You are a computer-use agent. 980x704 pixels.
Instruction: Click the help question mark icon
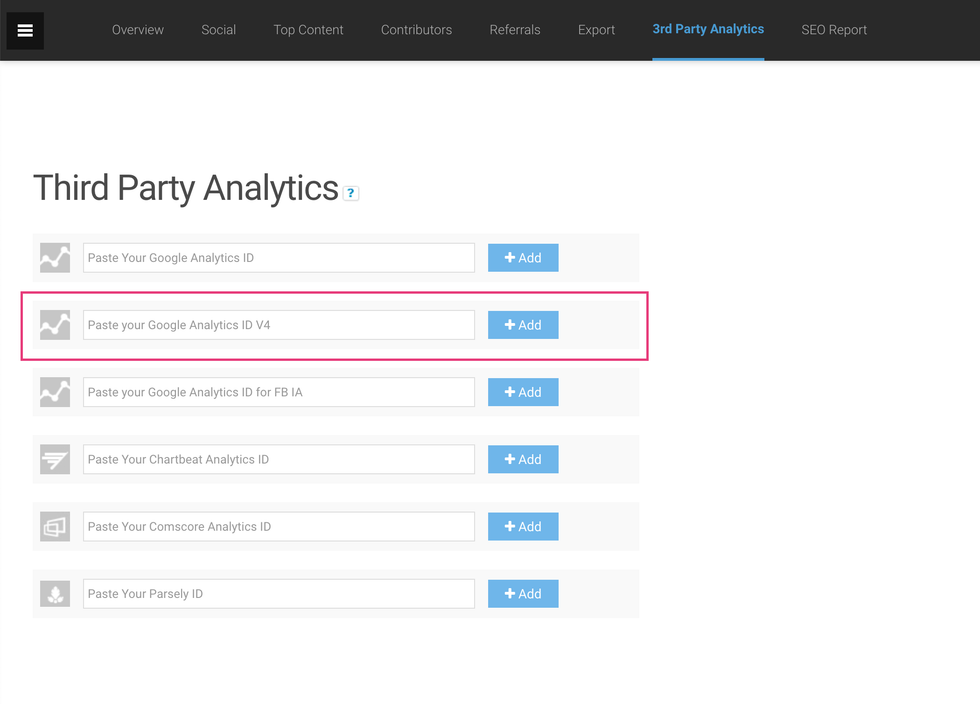[351, 193]
